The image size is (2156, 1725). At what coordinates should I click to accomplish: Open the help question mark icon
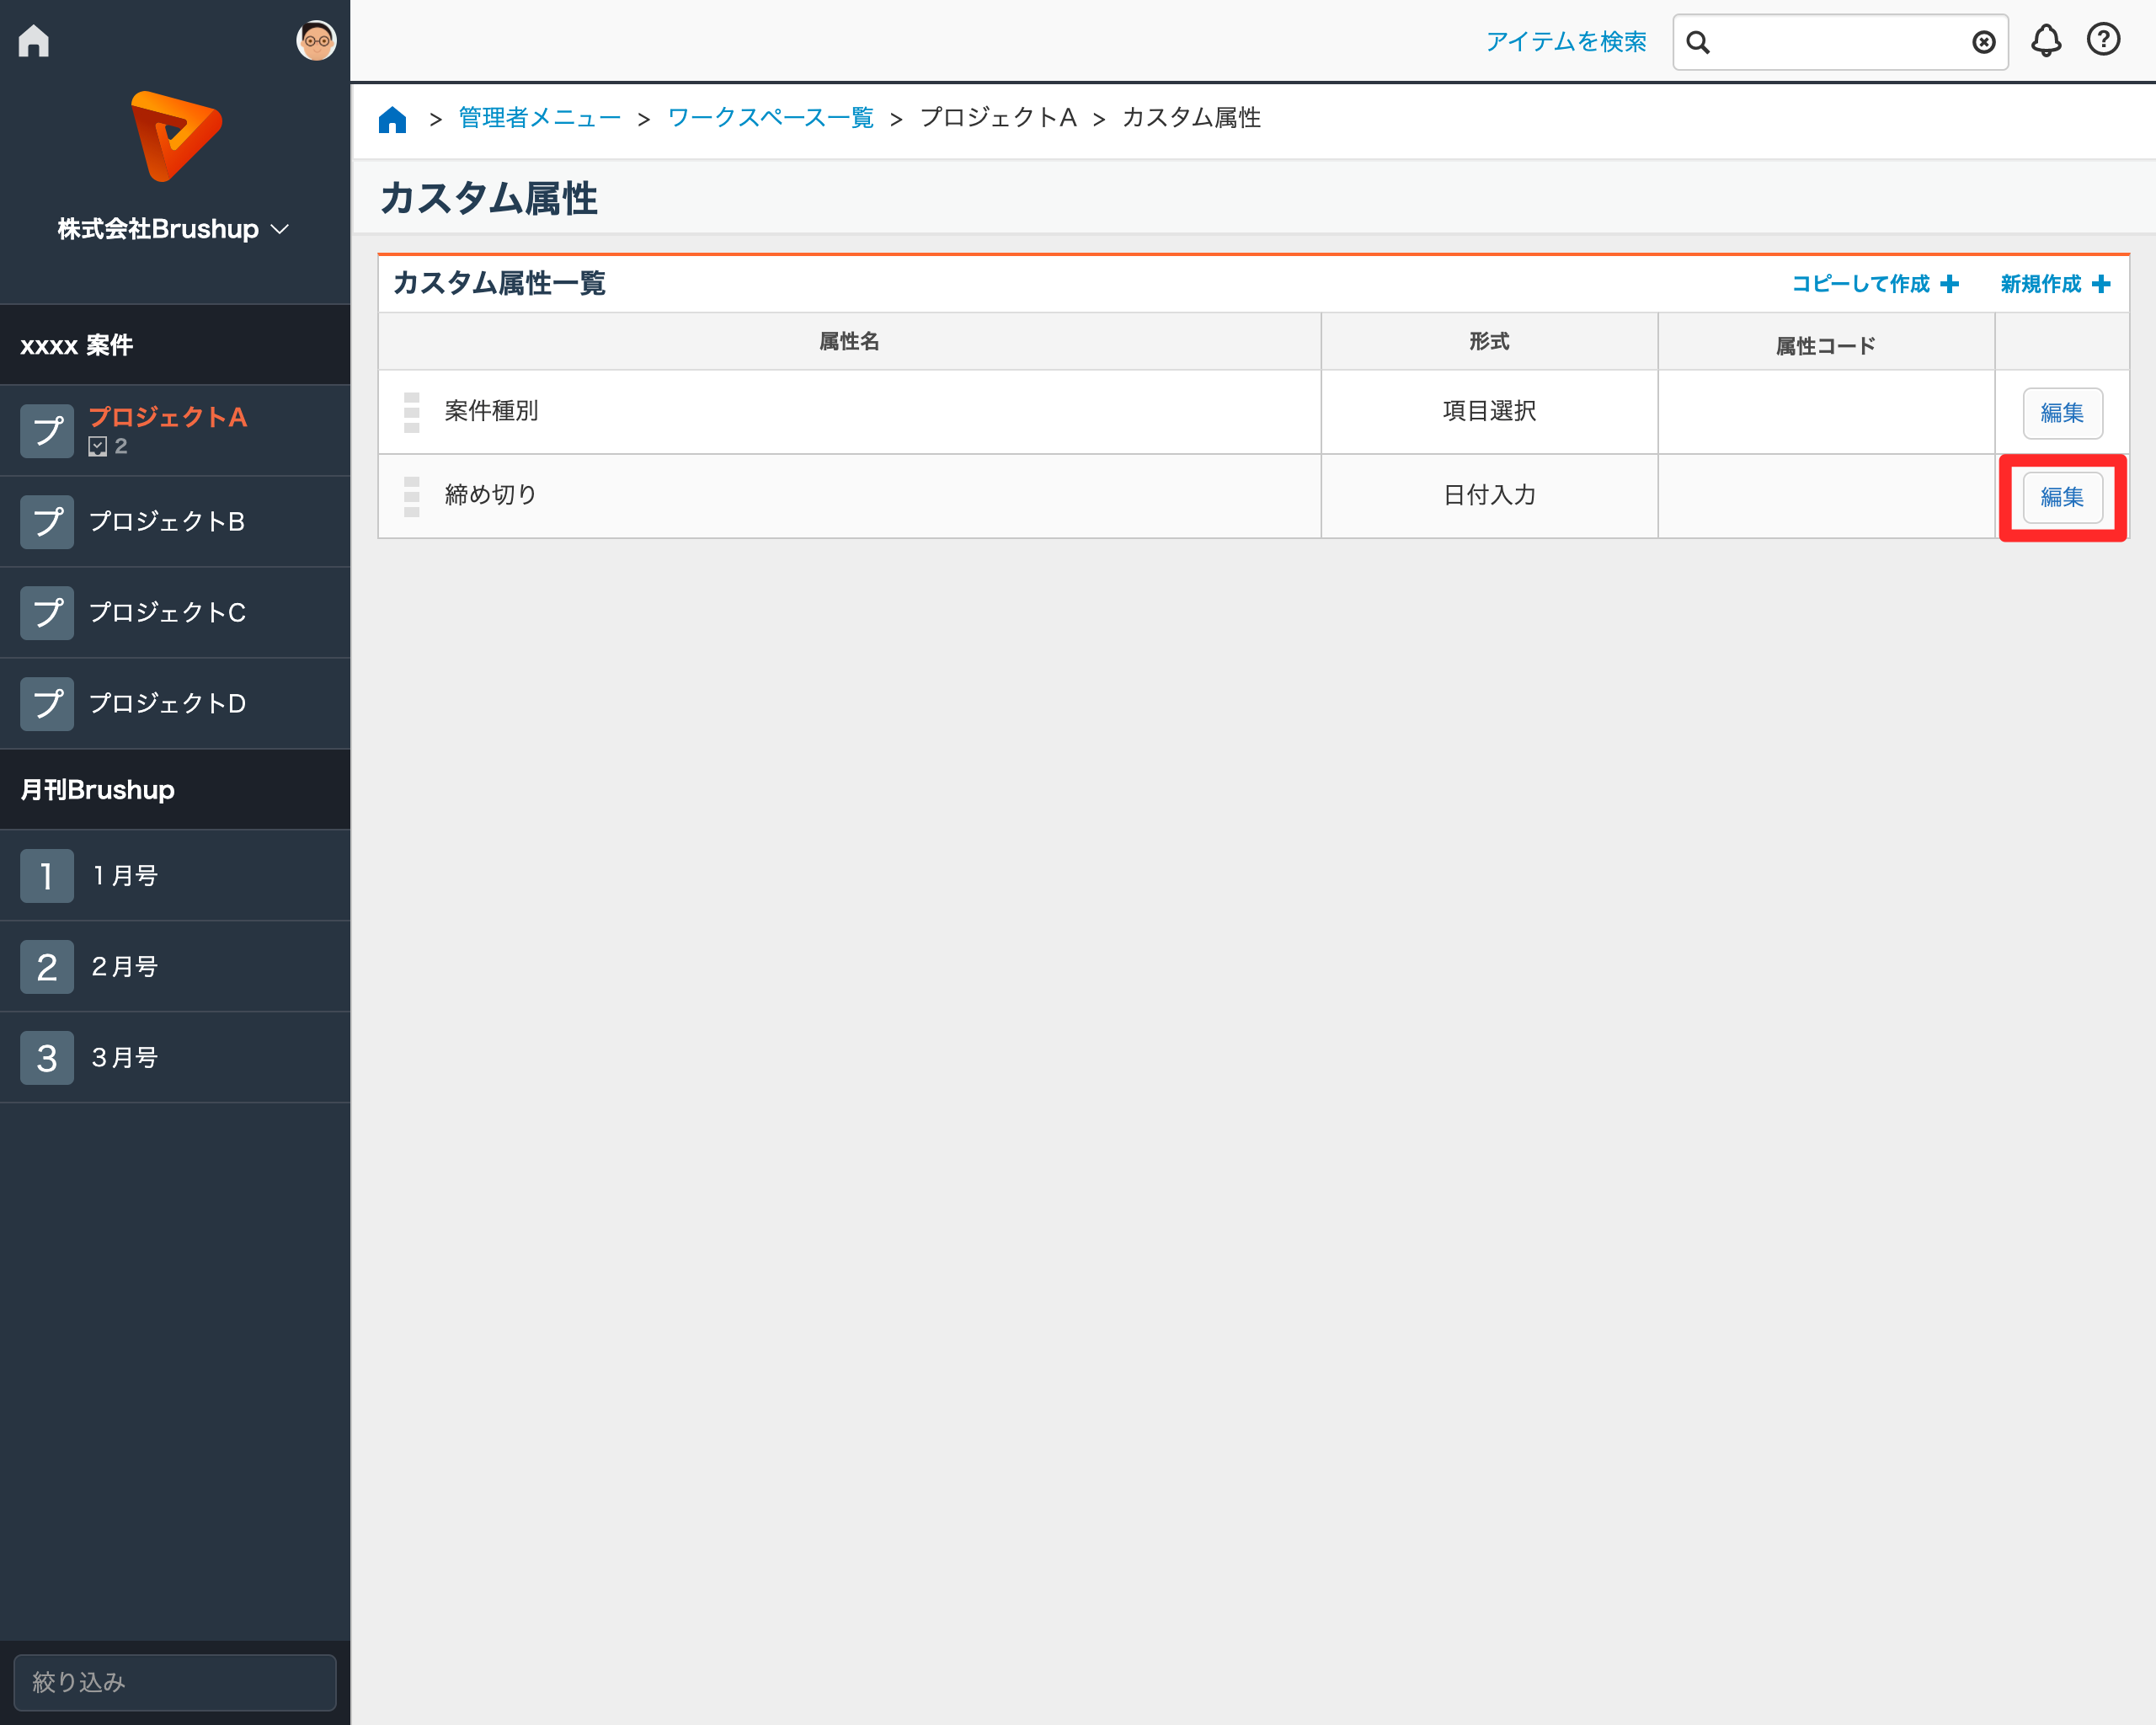click(2103, 40)
